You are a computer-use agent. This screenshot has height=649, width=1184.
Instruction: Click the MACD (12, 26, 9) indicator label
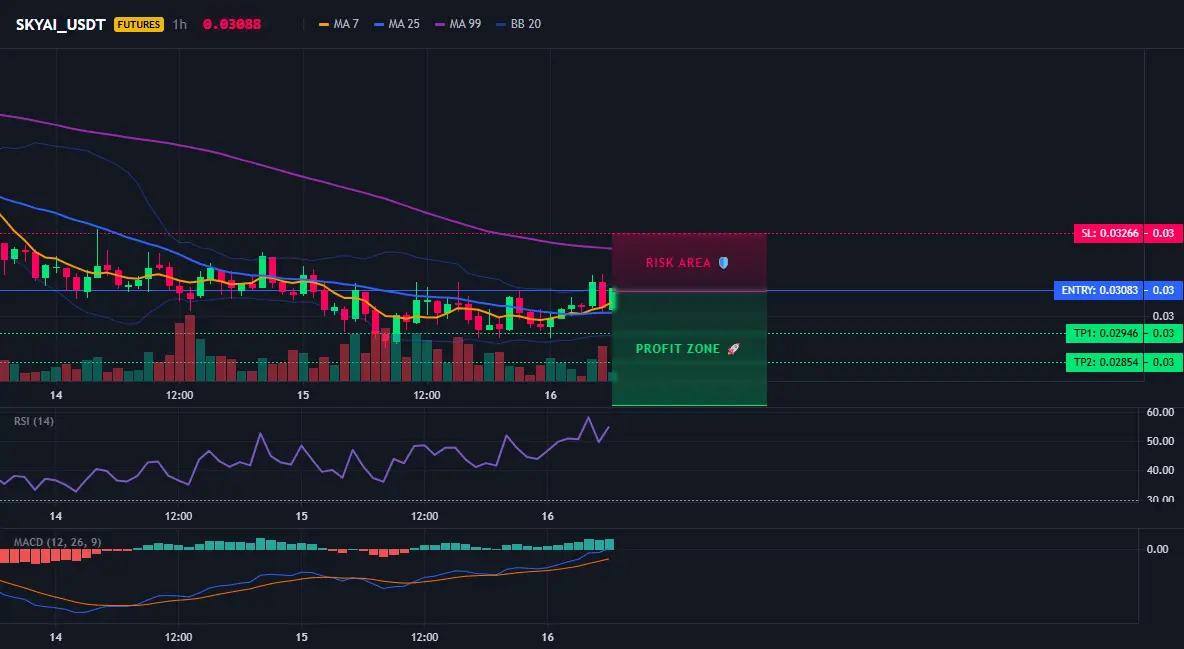coord(57,542)
